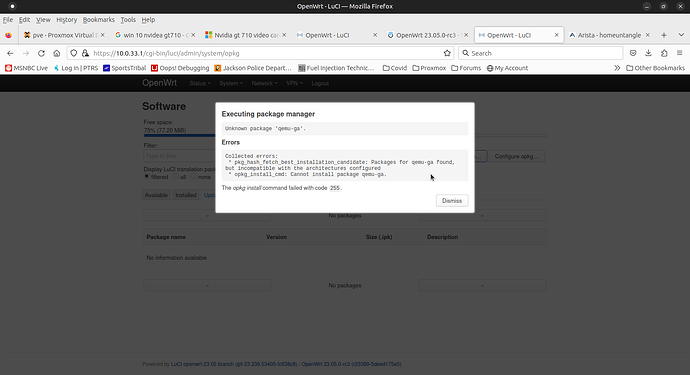Click the pinned Firefox tab icon

tap(9, 35)
